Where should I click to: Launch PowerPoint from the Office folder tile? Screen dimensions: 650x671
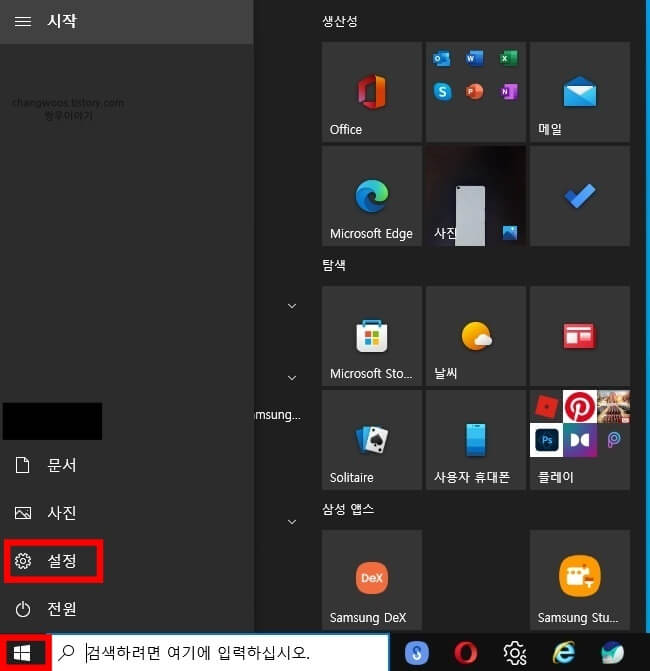point(475,92)
